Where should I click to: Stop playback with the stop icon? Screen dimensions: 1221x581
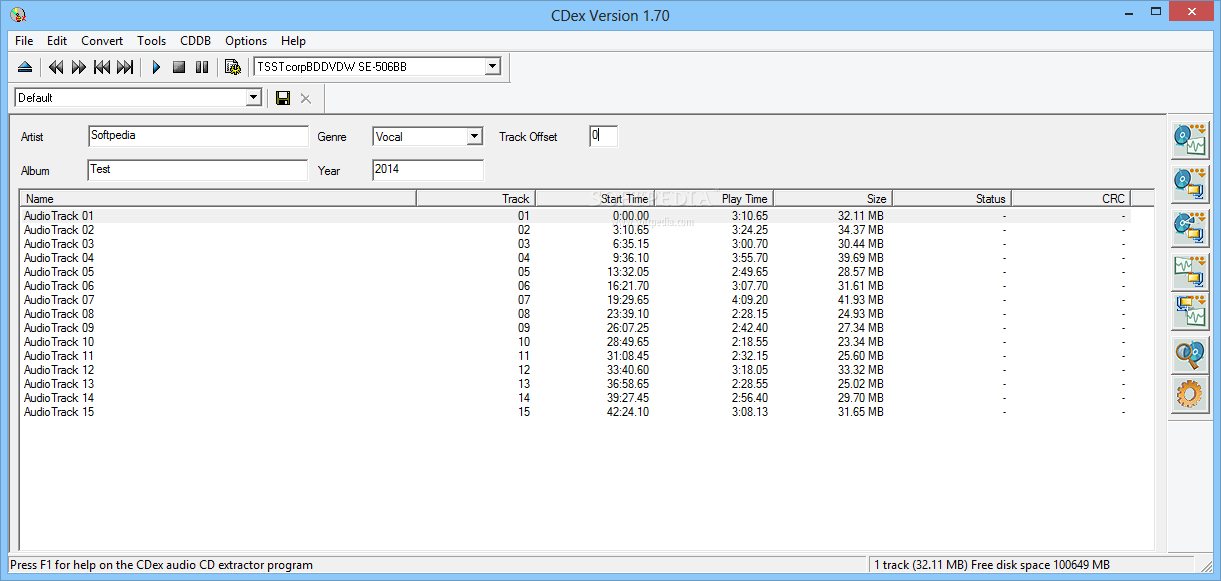click(x=179, y=67)
